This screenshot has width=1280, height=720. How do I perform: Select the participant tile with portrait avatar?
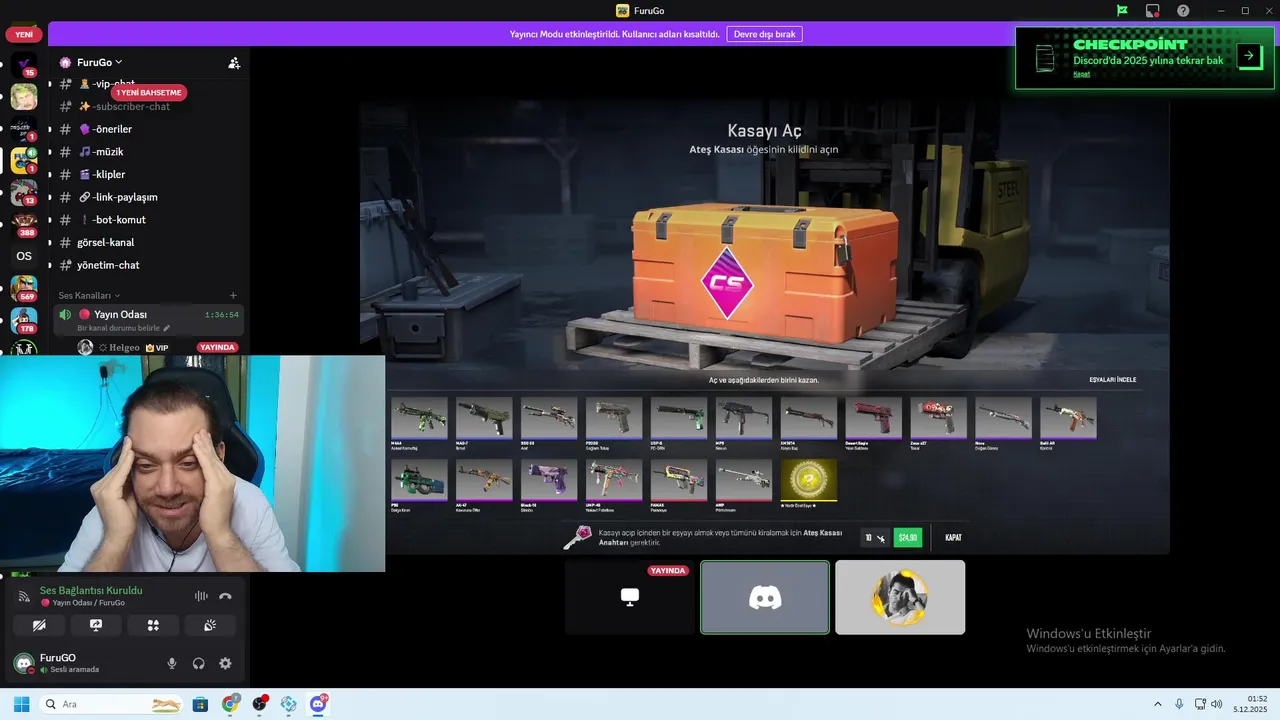coord(900,597)
